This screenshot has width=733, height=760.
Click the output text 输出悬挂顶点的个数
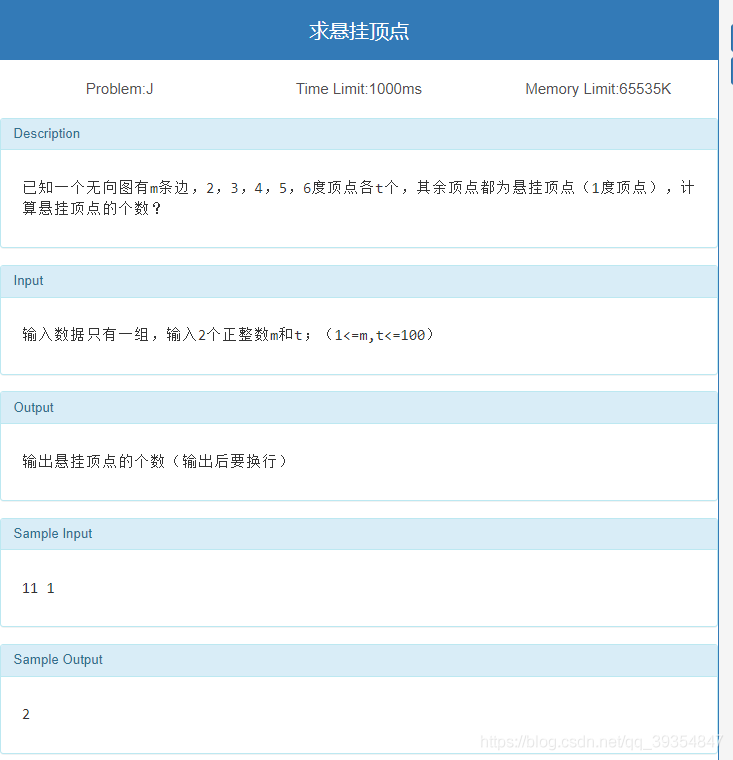point(94,461)
